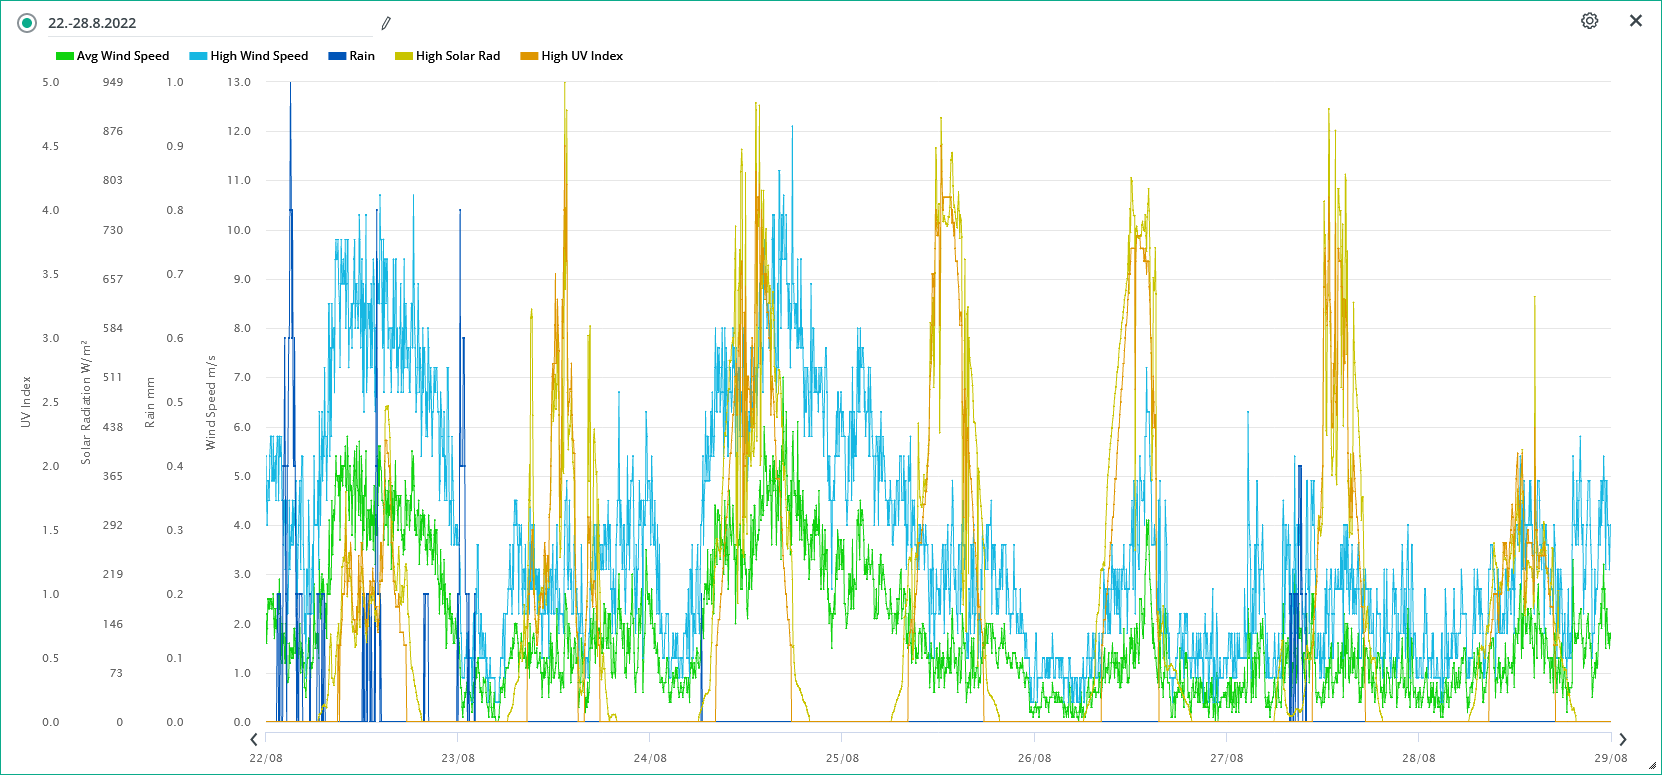Image resolution: width=1662 pixels, height=775 pixels.
Task: Toggle the Rain series legend label
Action: coord(362,56)
